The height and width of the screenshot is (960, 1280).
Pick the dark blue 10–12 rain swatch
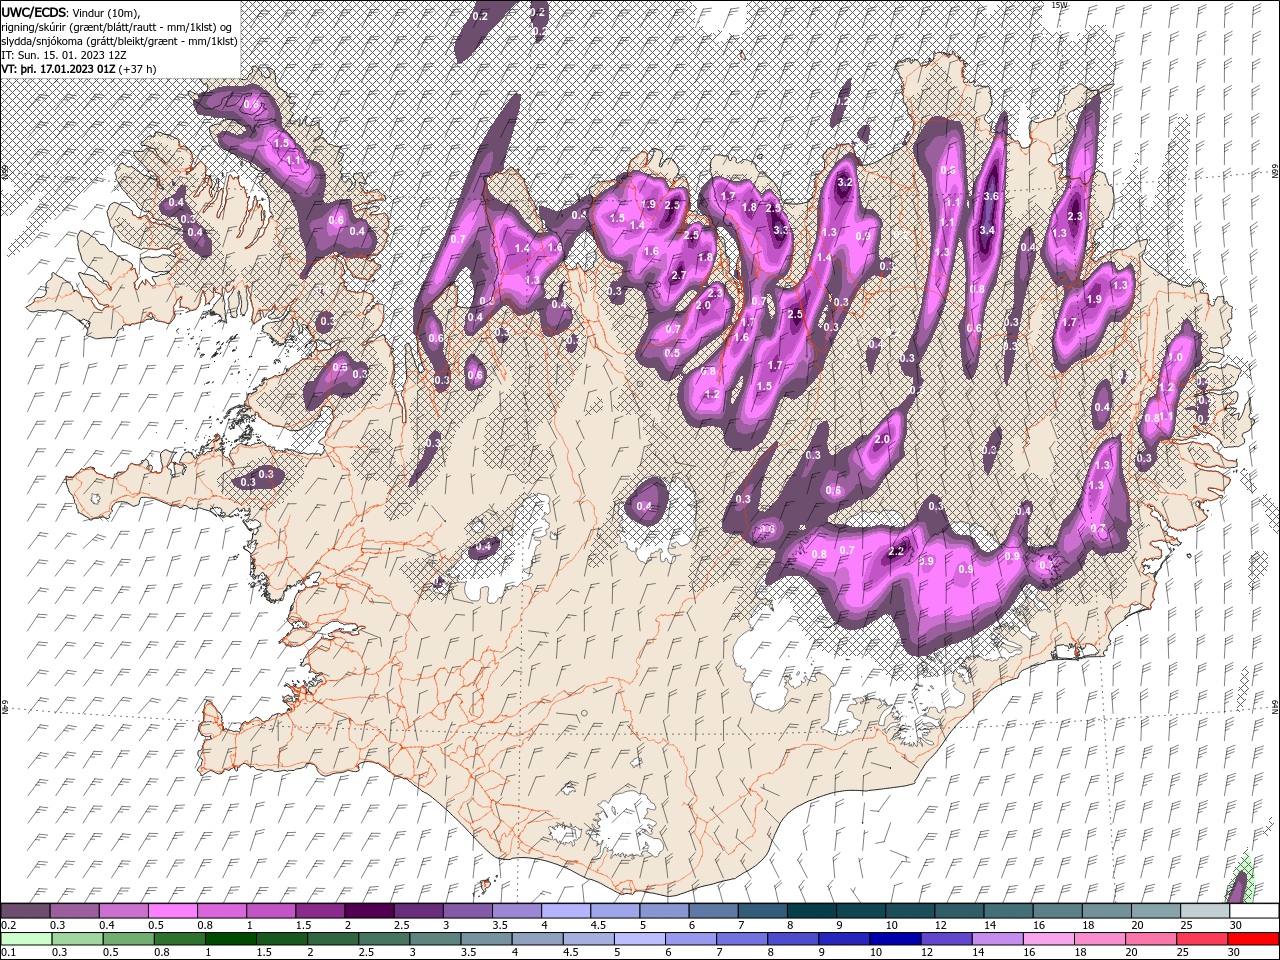894,939
